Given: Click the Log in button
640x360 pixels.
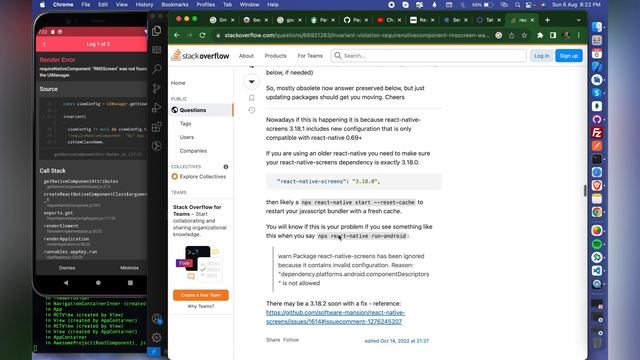Looking at the screenshot, I should tap(541, 56).
